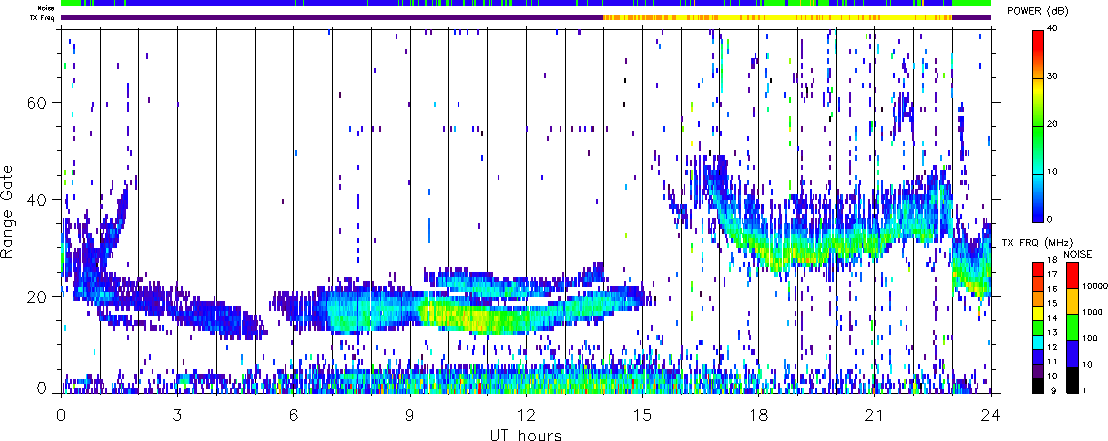Click the noise level strip above the plot
1108x441 pixels.
pos(526,4)
